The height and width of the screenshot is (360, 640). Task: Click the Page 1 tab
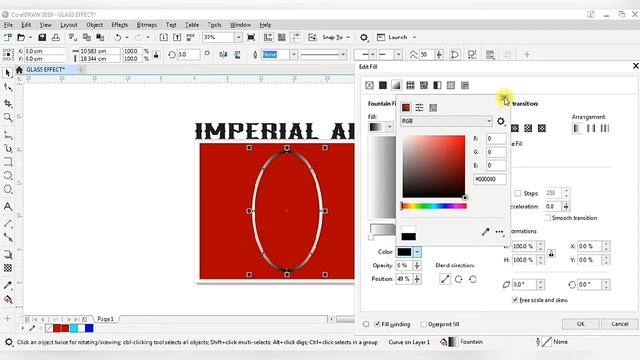(105, 319)
